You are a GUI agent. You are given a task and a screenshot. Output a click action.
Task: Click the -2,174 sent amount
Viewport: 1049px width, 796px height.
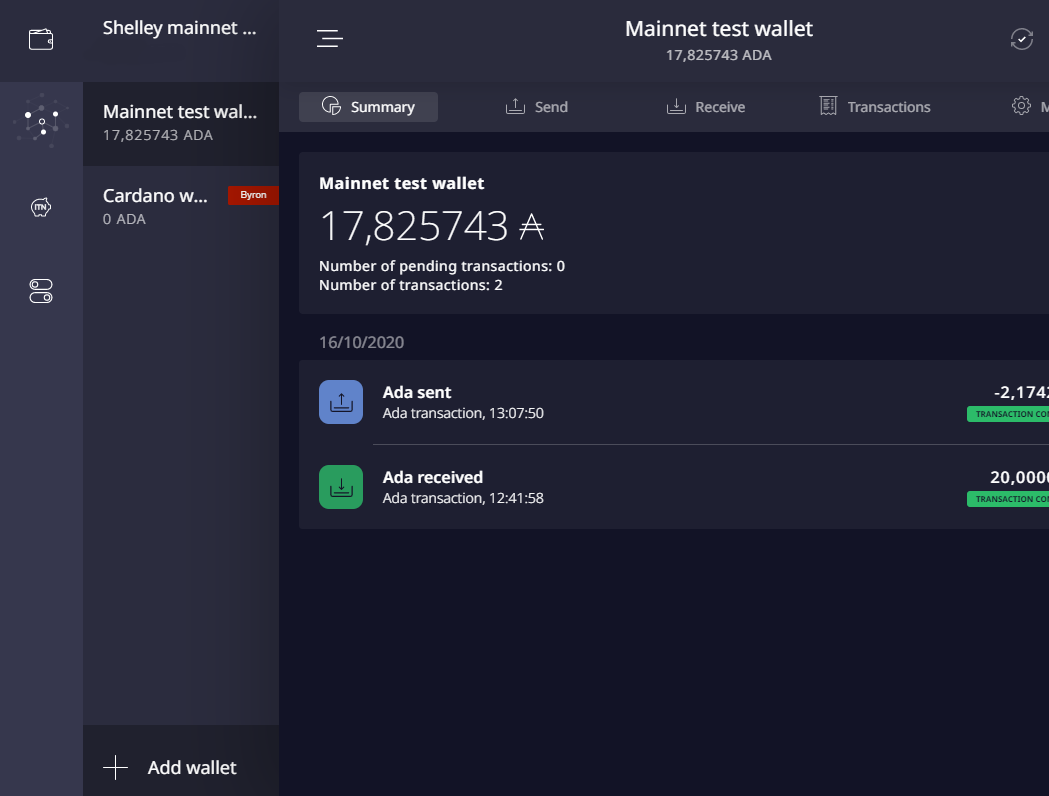coord(1021,393)
